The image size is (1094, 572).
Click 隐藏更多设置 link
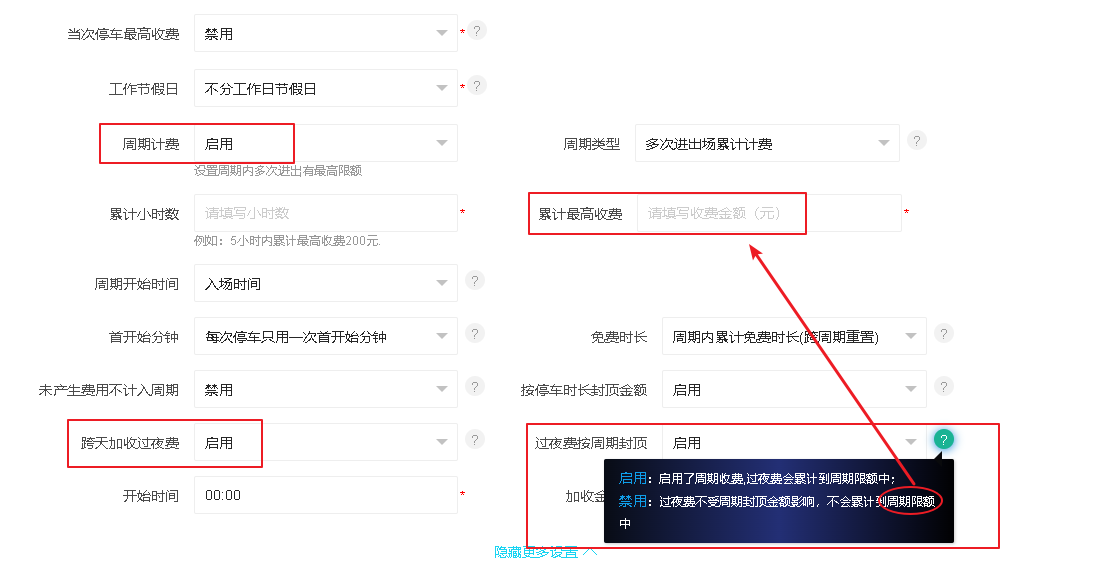[x=546, y=552]
